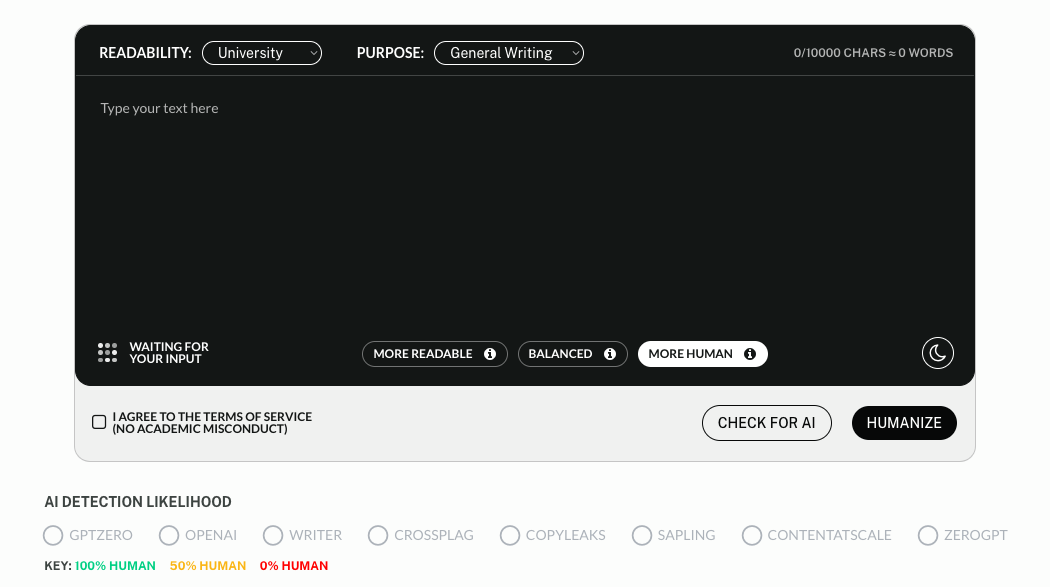
Task: Click the info icon beside Balanced
Action: [x=609, y=354]
